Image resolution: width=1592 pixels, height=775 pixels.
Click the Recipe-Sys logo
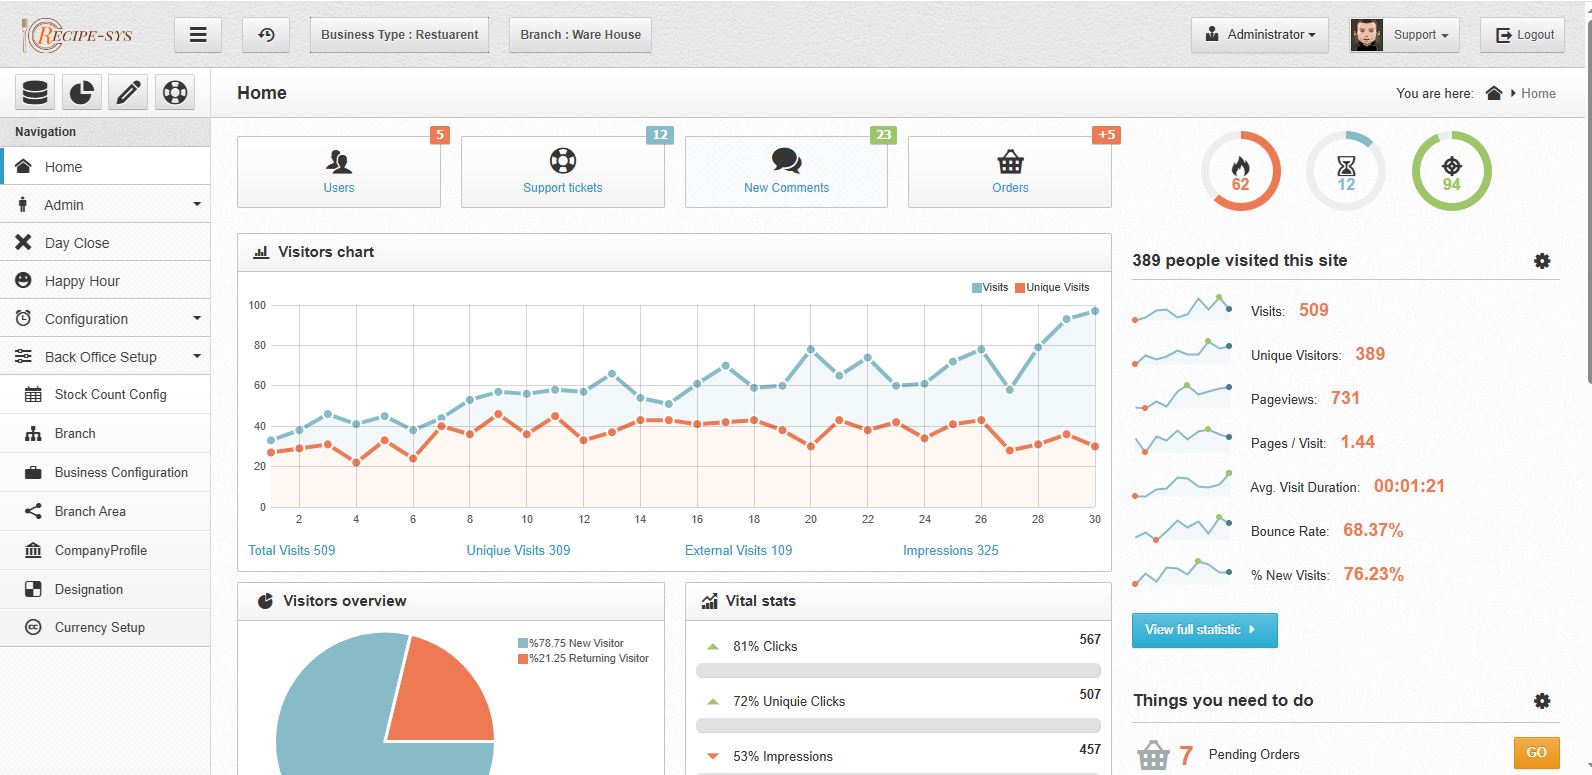coord(78,35)
